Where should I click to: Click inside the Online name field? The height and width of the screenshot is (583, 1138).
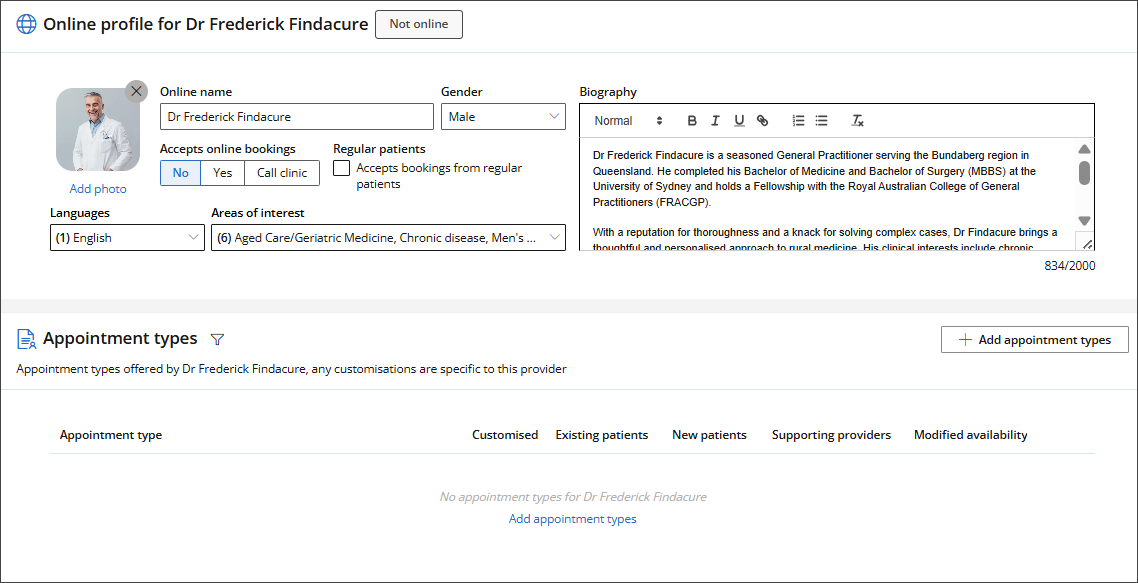pos(296,116)
